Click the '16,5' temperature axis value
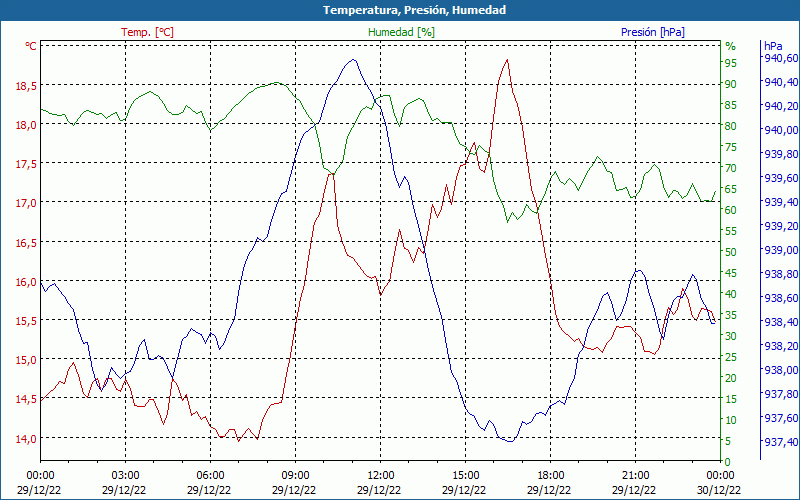The image size is (800, 500). coord(26,243)
